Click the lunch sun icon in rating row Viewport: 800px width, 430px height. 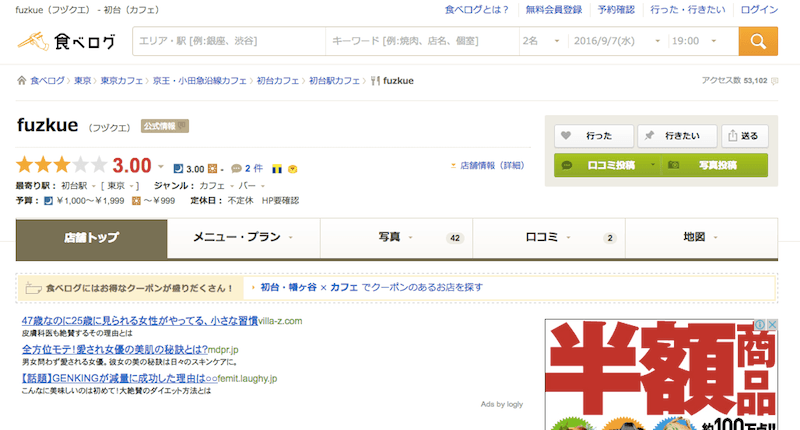212,169
